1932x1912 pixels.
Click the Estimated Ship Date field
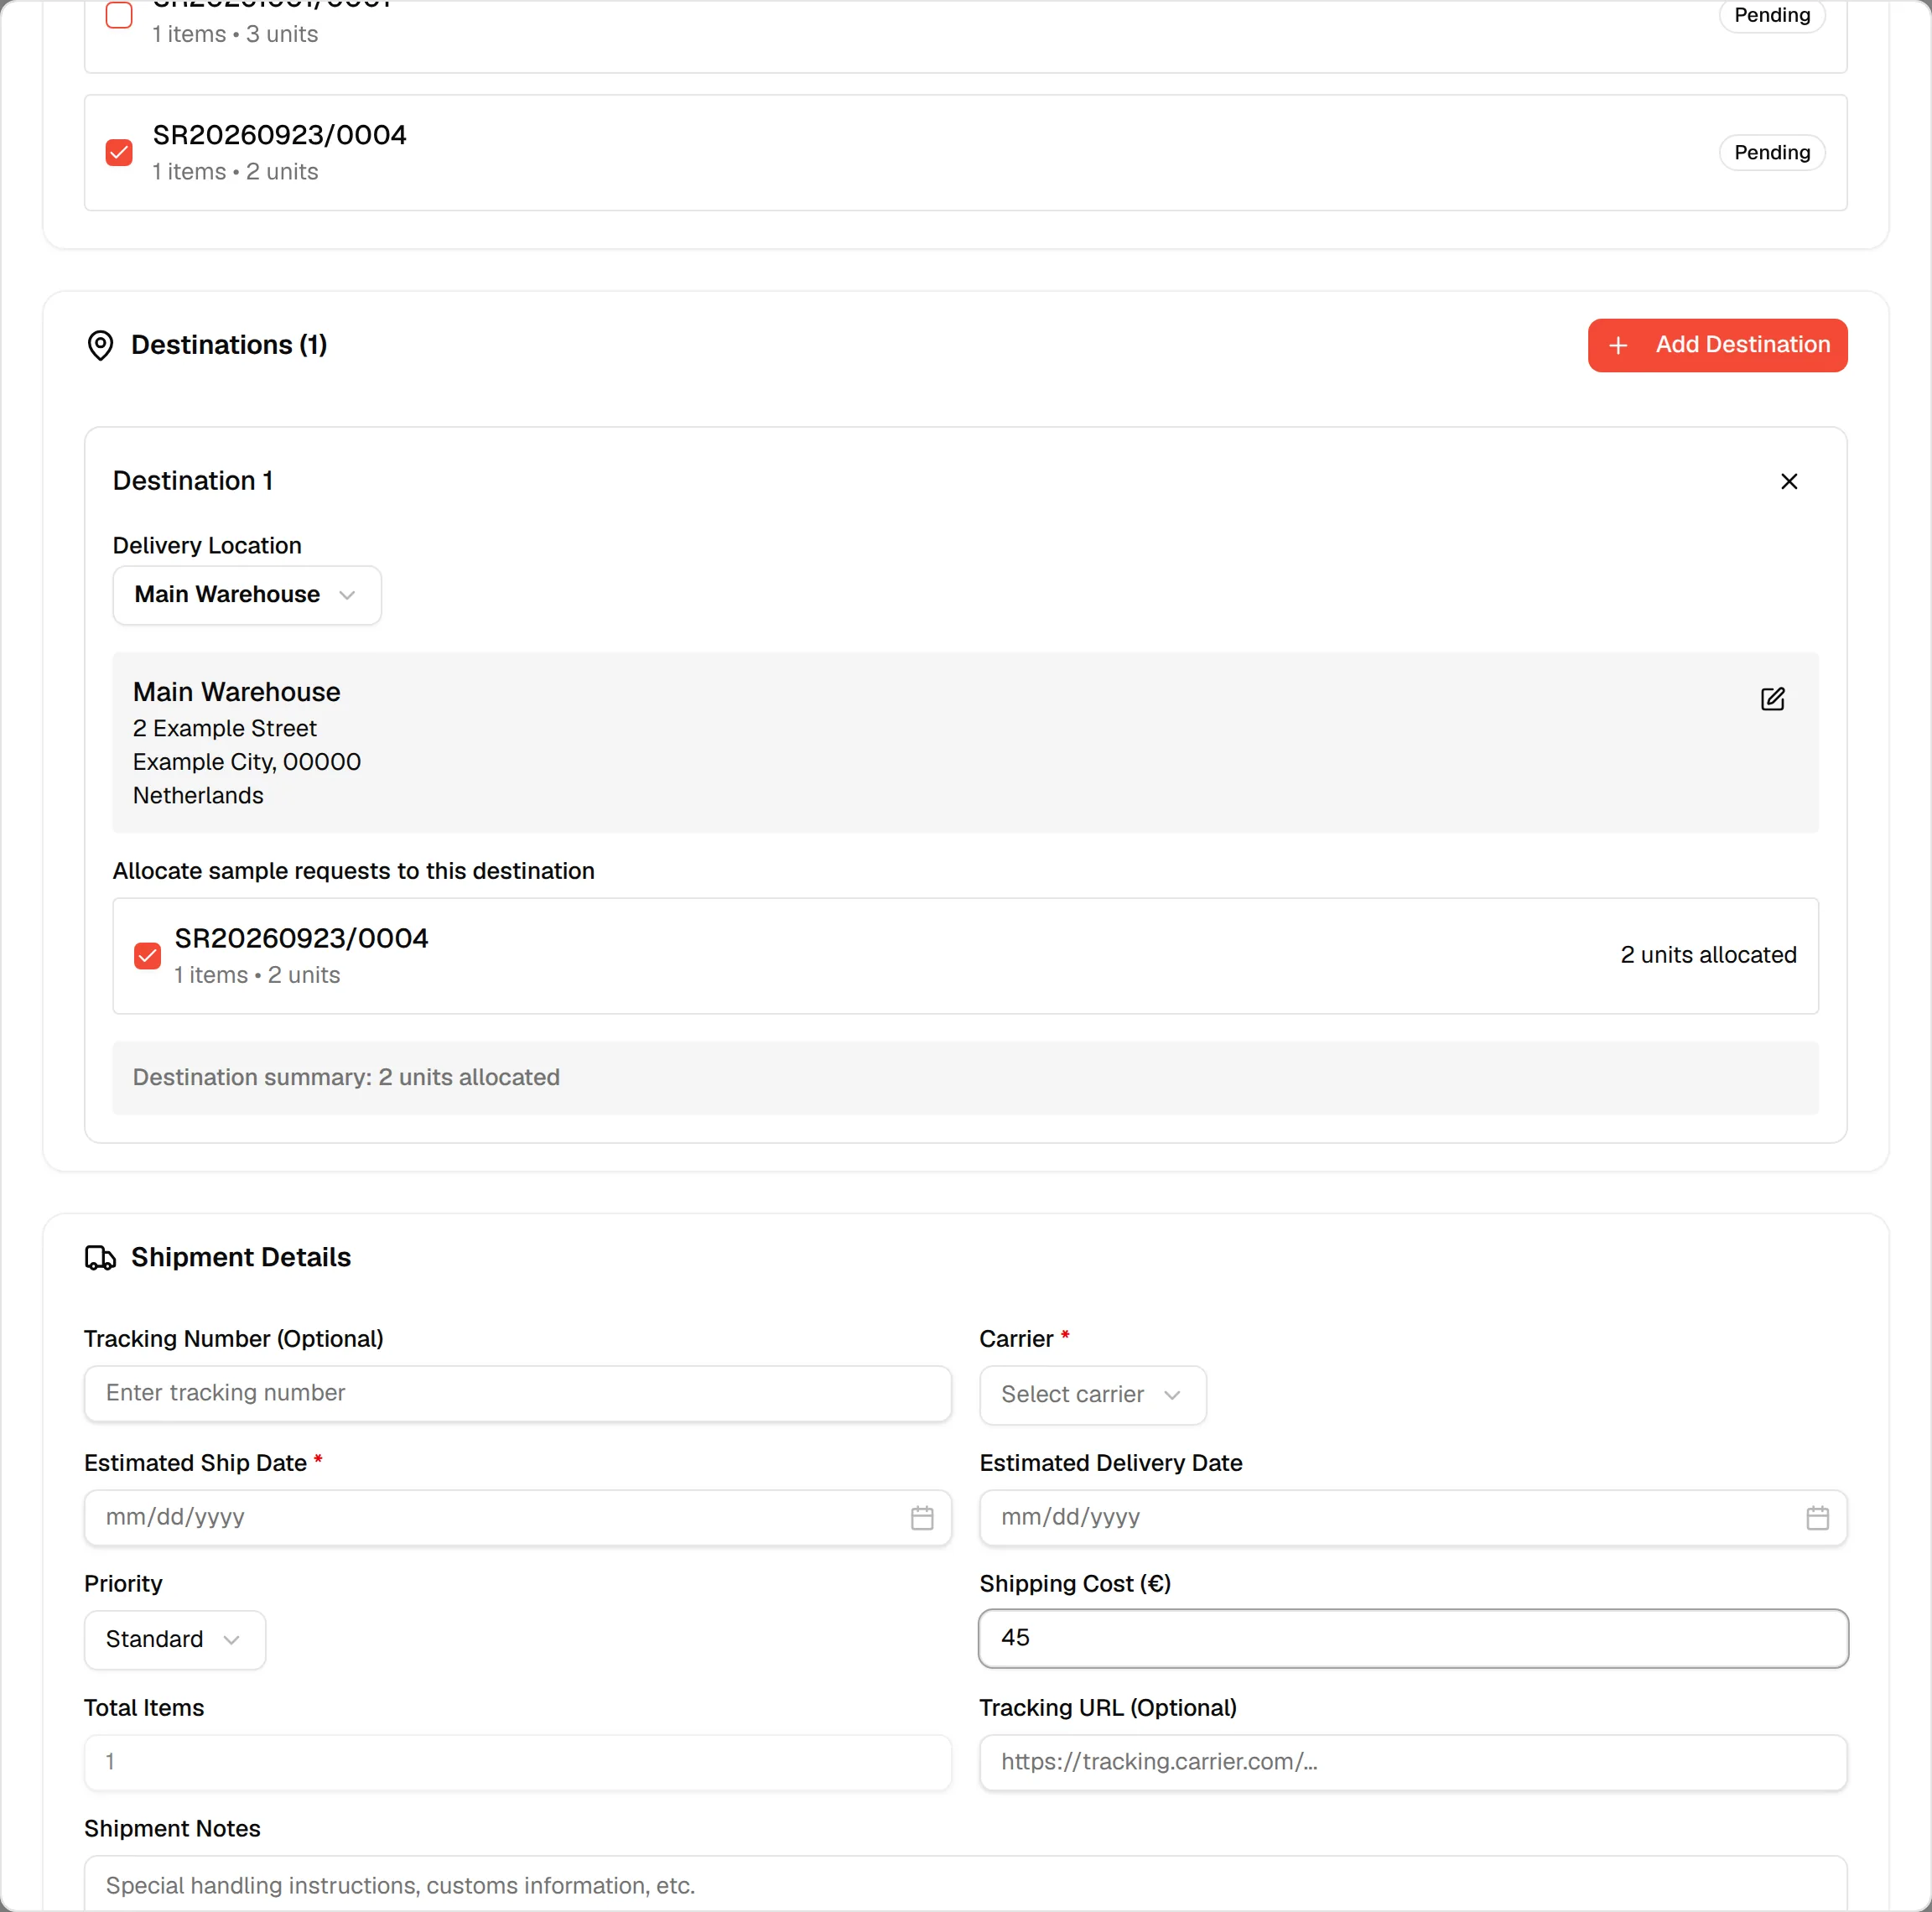pos(517,1517)
